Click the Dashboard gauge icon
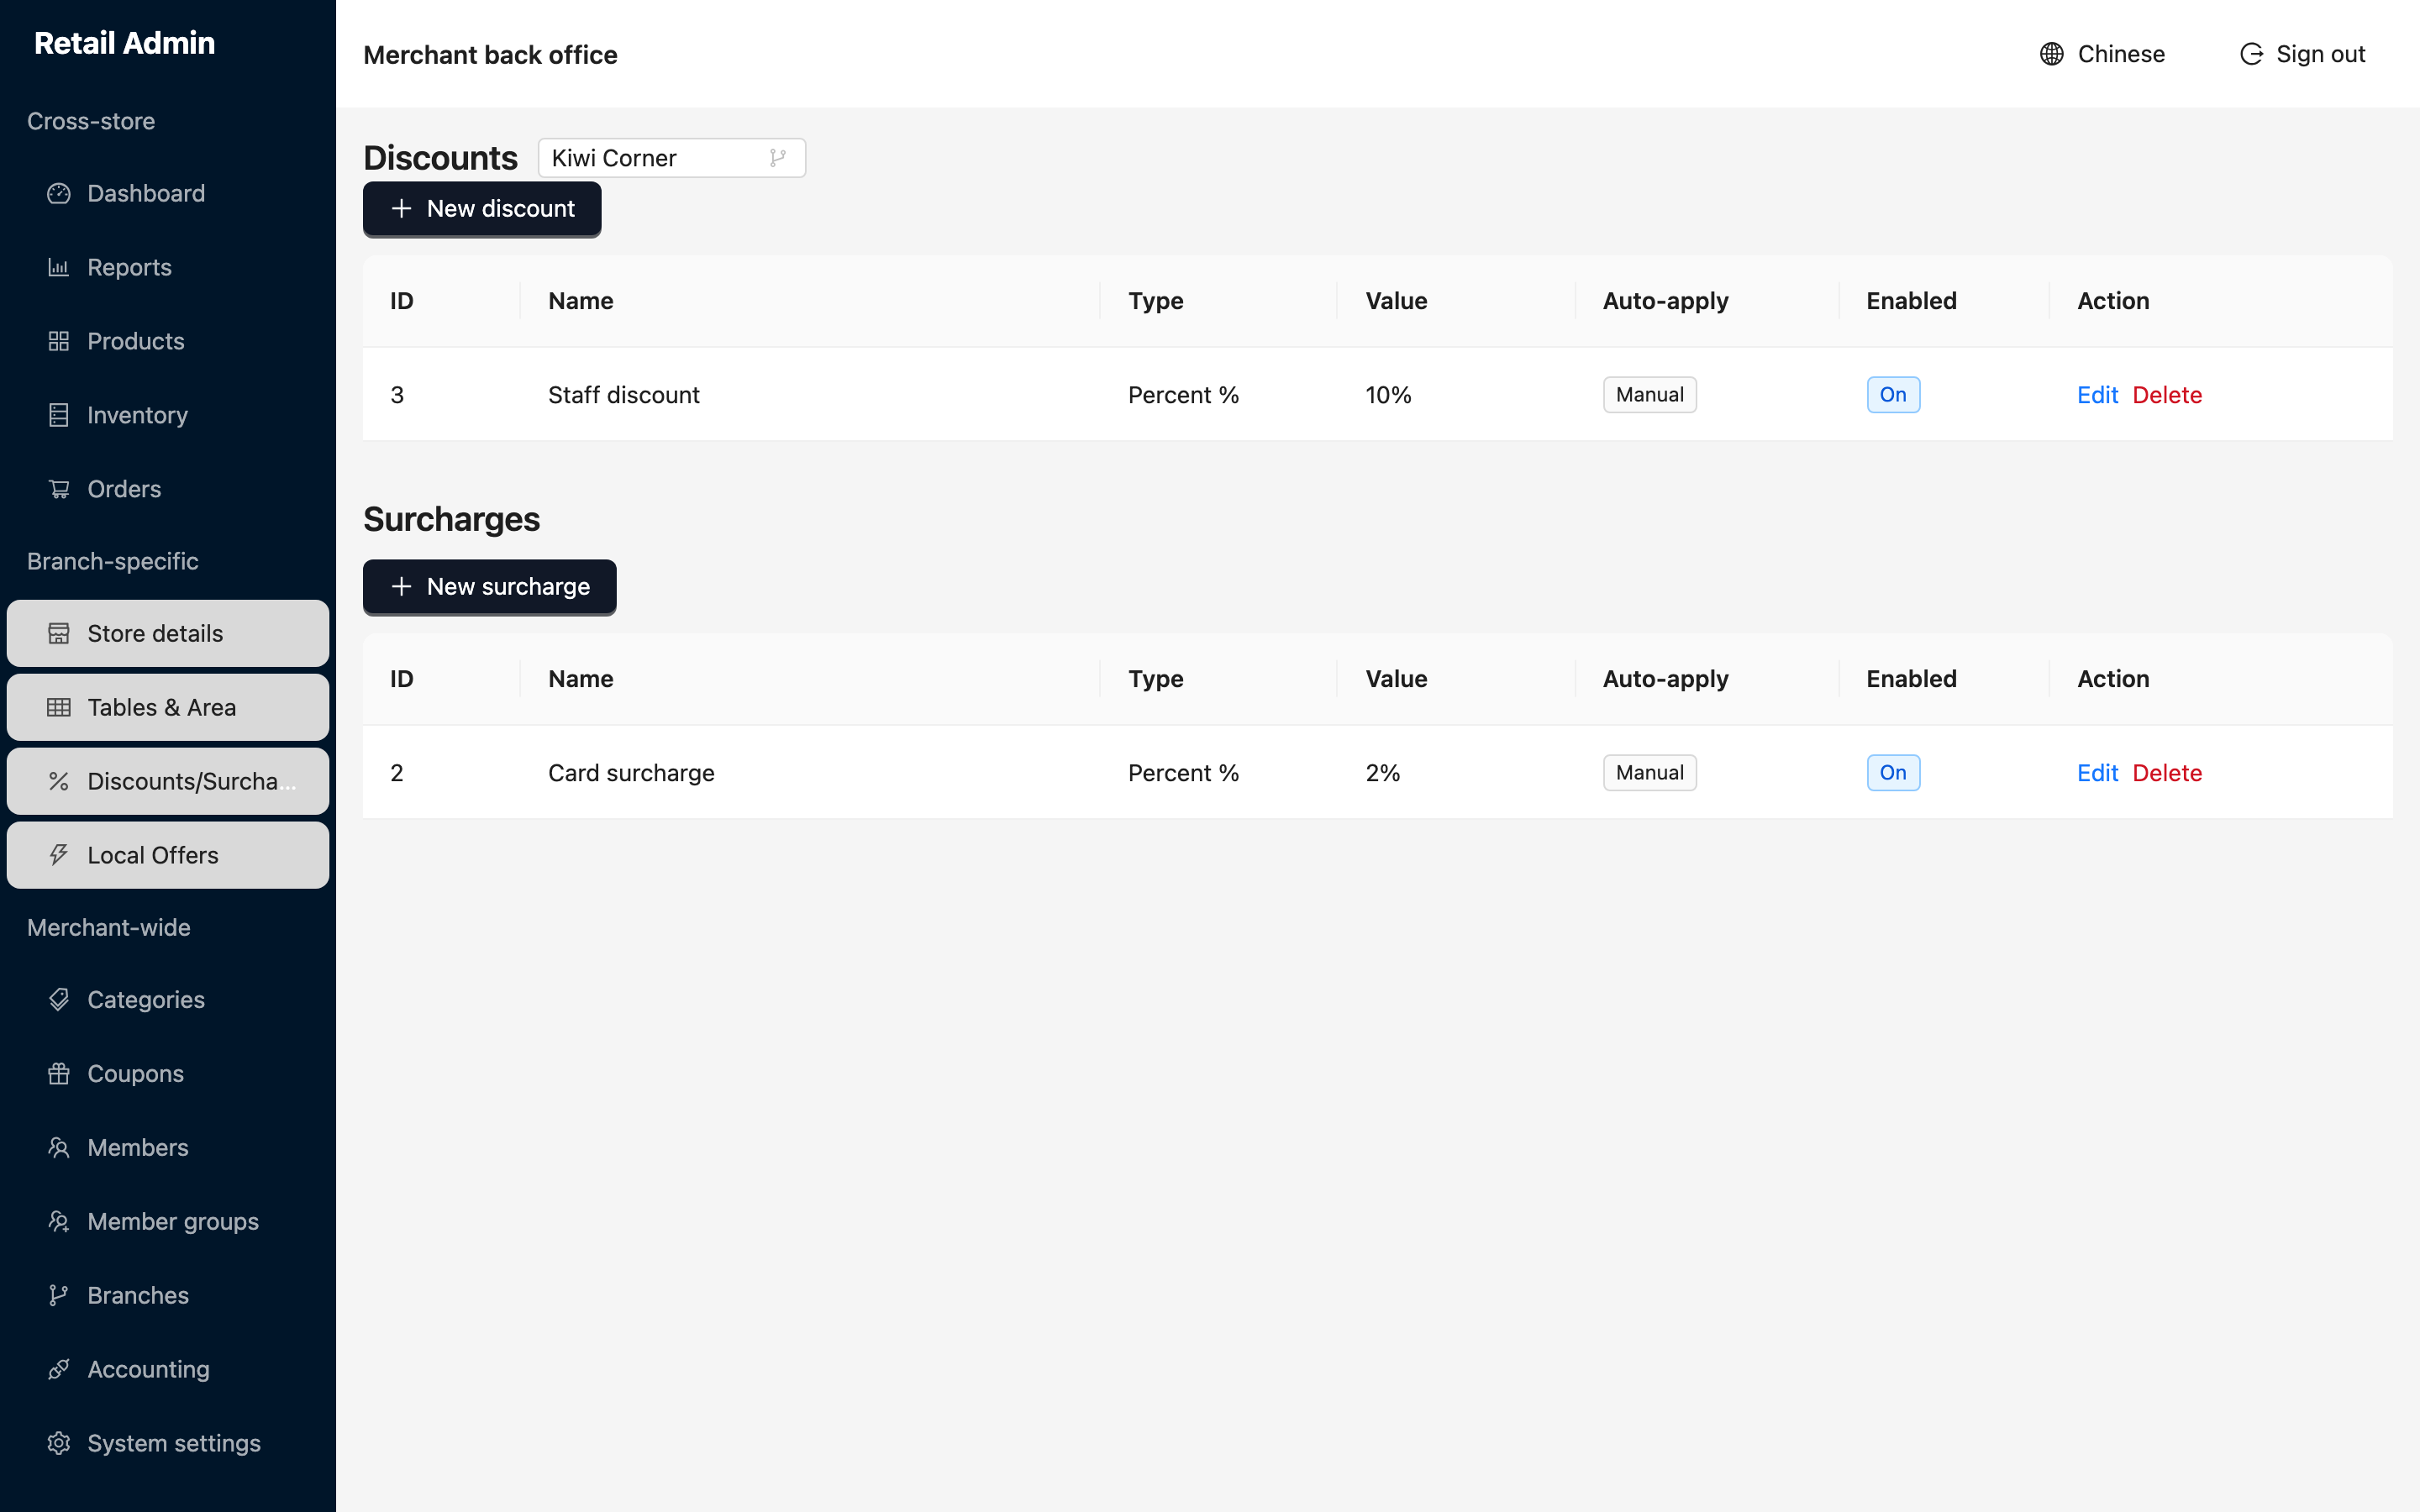 59,193
